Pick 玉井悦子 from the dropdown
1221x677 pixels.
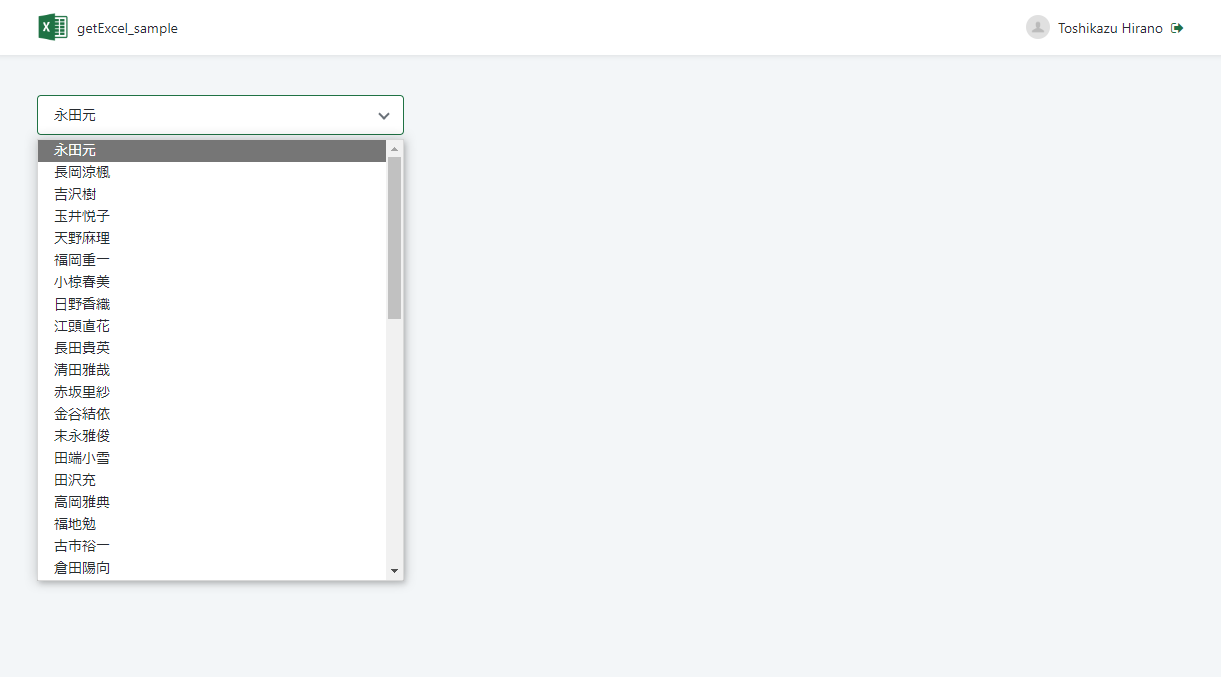212,216
